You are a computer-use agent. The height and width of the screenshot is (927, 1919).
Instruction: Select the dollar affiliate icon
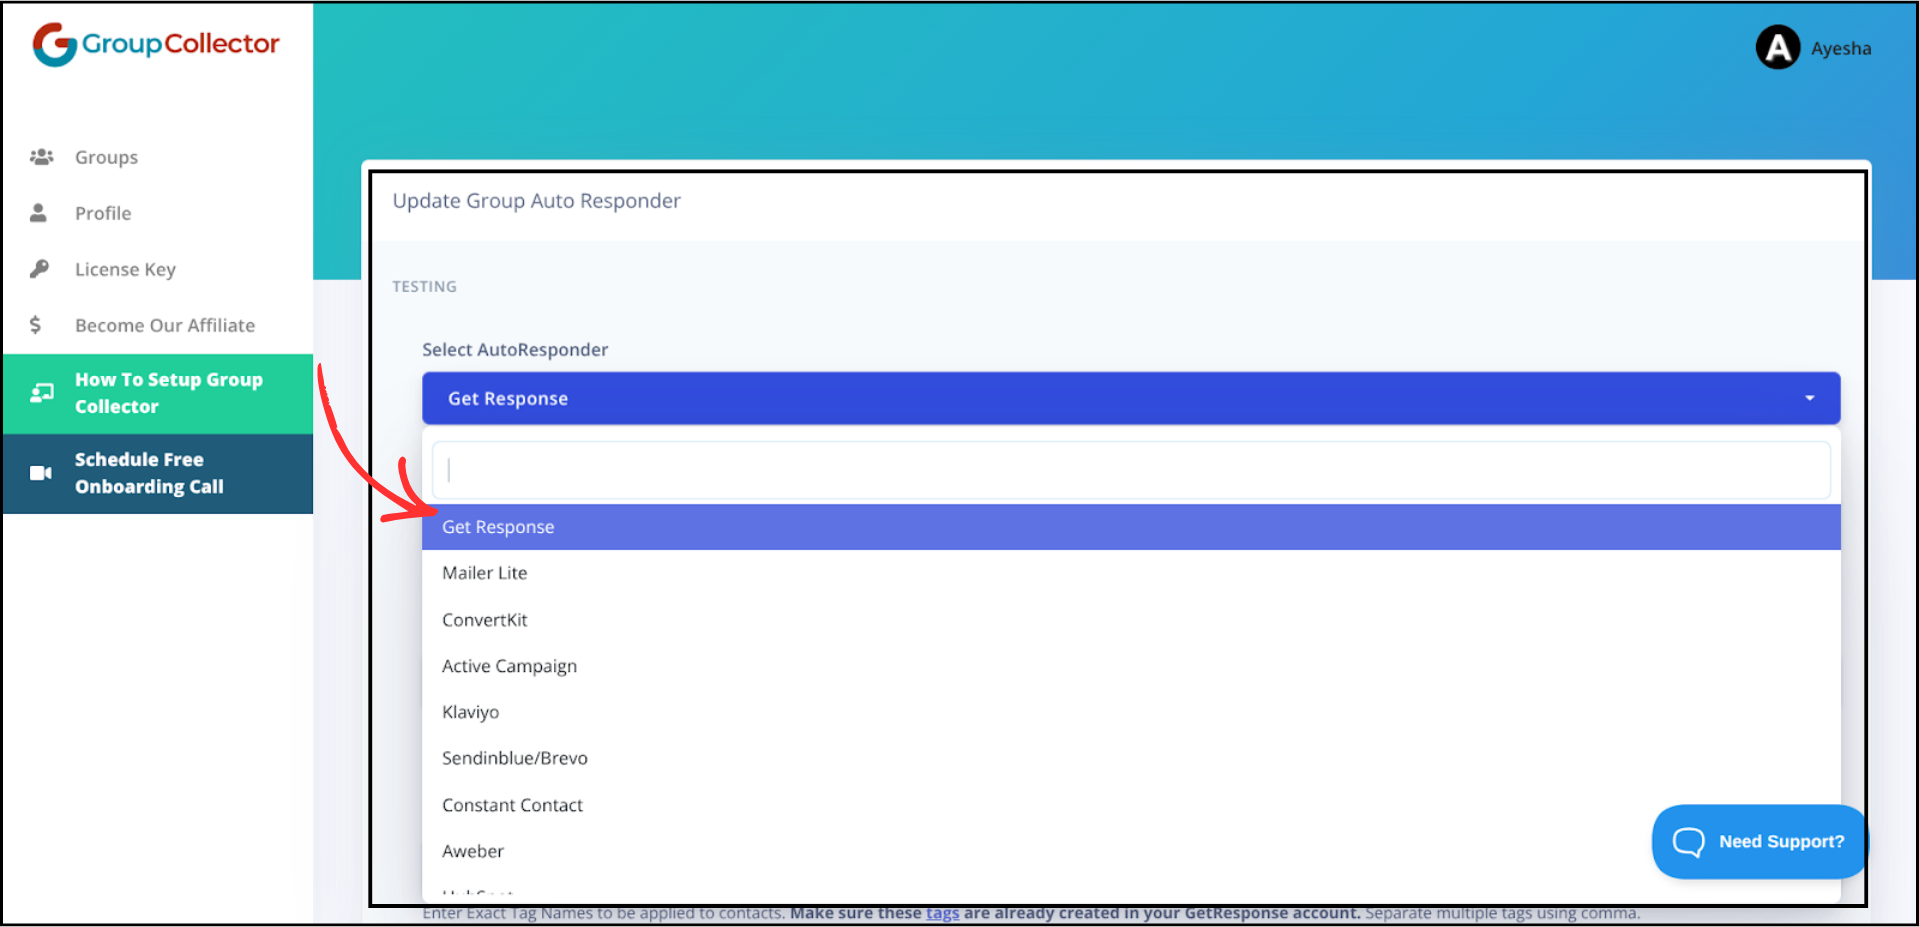[35, 324]
